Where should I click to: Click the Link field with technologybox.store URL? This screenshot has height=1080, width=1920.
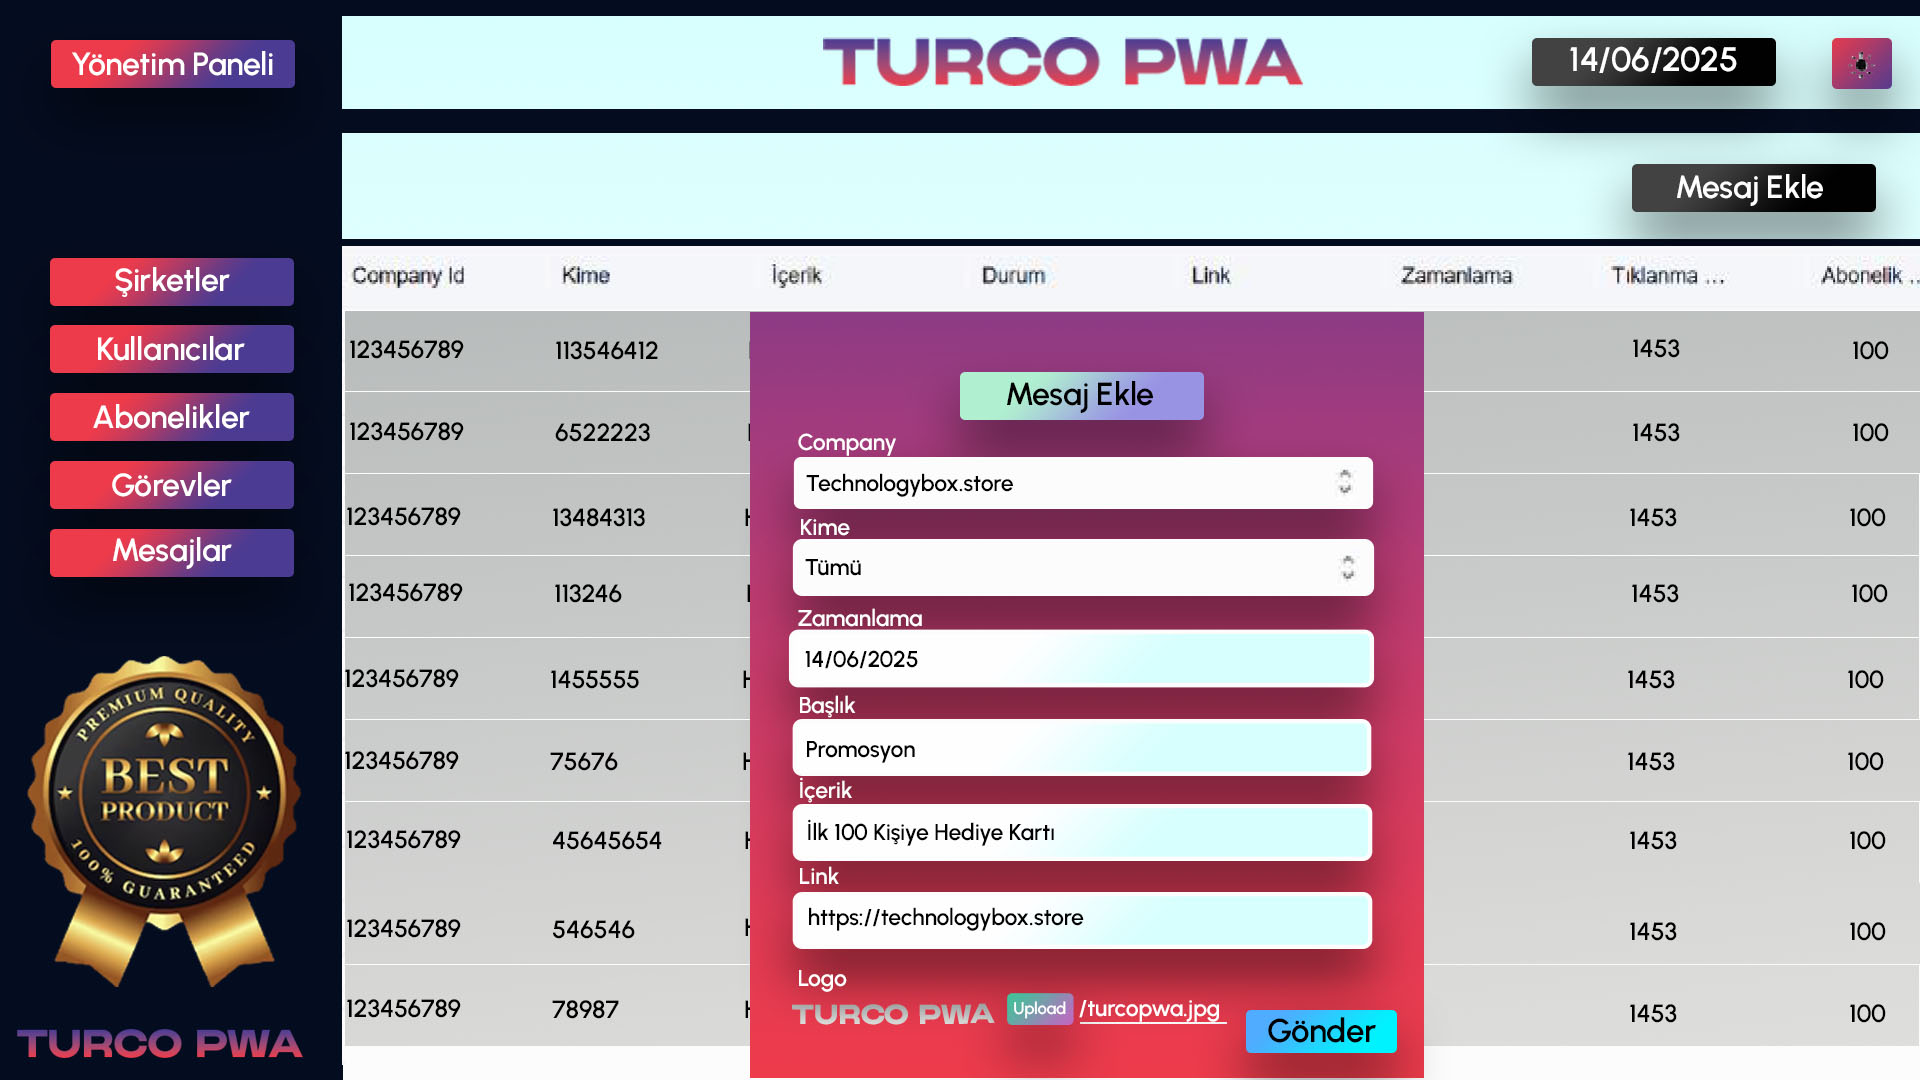[x=1082, y=920]
